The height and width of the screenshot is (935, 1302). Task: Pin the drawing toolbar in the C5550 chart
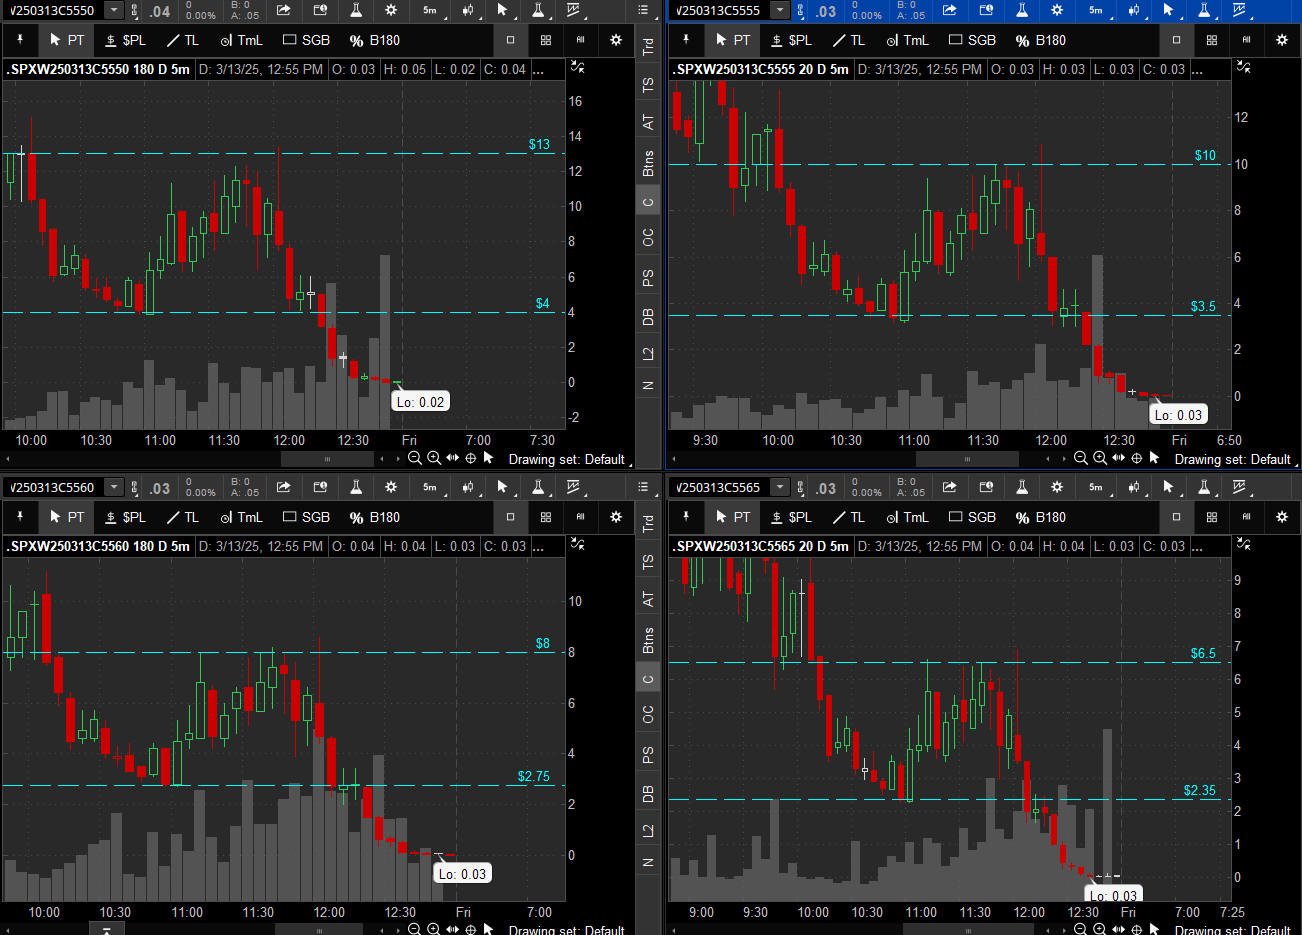(20, 40)
